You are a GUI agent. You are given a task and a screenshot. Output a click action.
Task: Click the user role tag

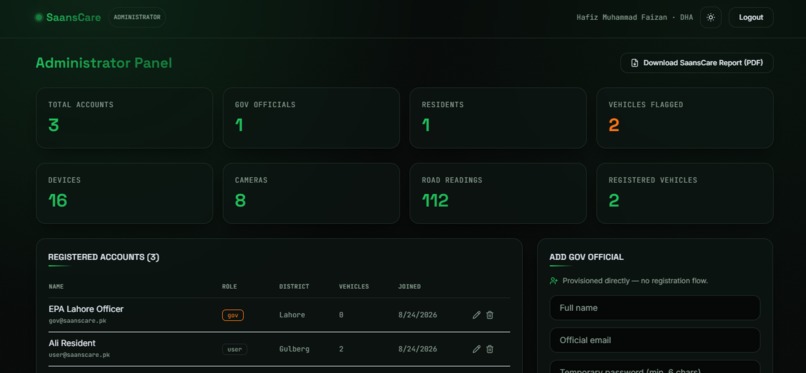coord(234,349)
